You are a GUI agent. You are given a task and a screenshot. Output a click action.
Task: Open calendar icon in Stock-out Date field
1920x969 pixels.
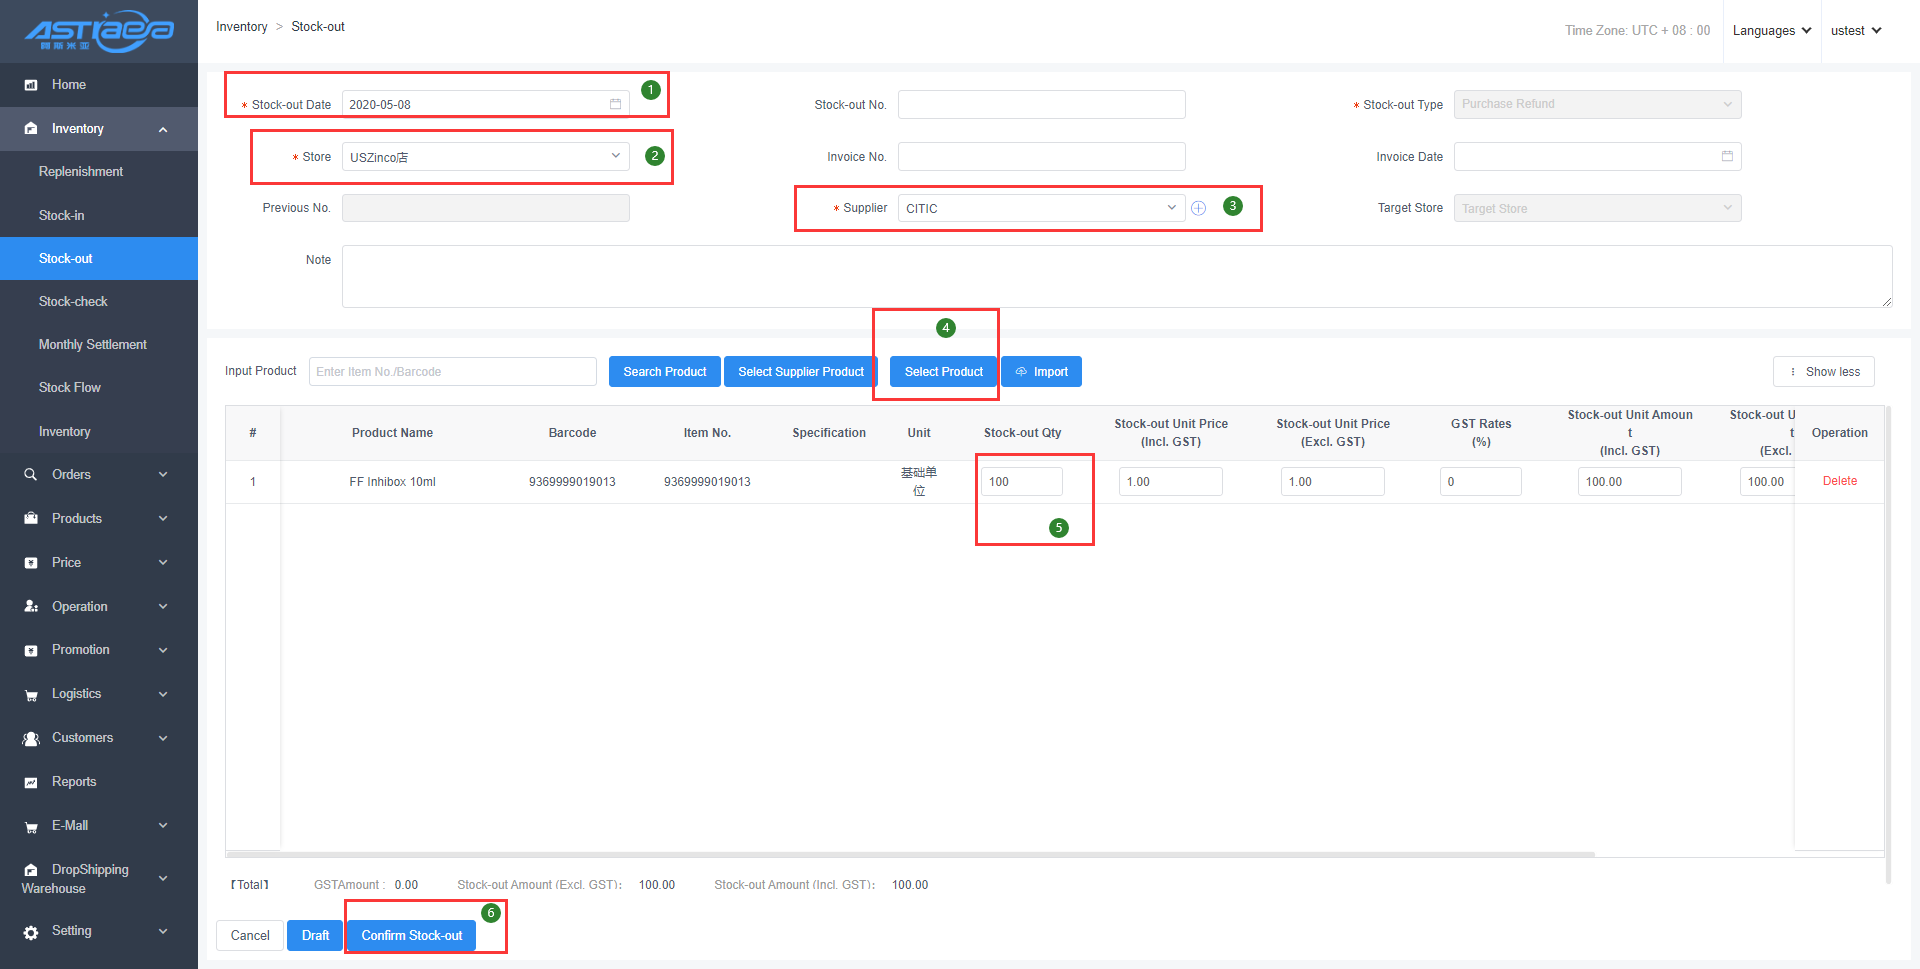pos(615,104)
